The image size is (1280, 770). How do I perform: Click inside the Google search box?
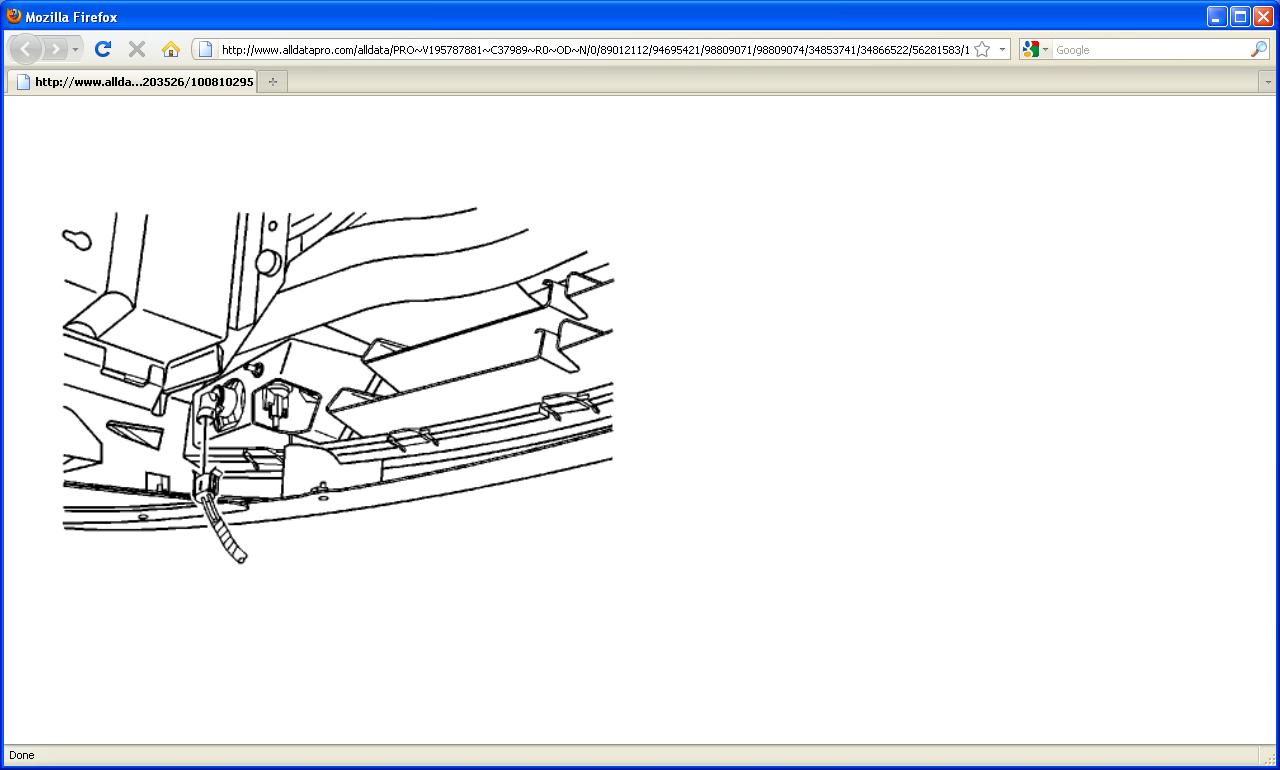coord(1150,50)
